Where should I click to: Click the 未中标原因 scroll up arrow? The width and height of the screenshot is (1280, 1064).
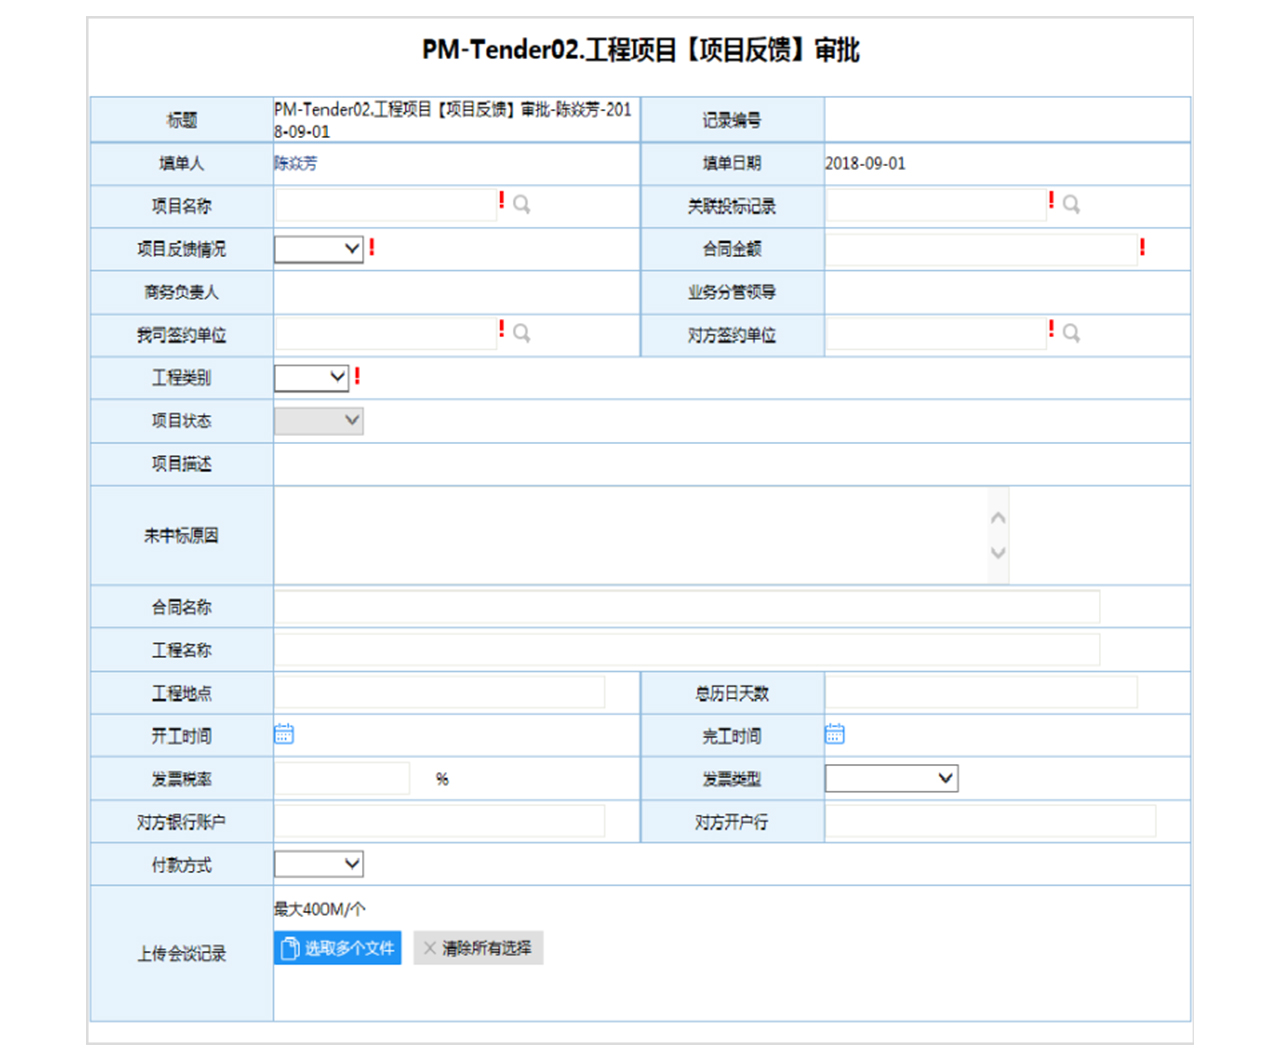point(998,518)
